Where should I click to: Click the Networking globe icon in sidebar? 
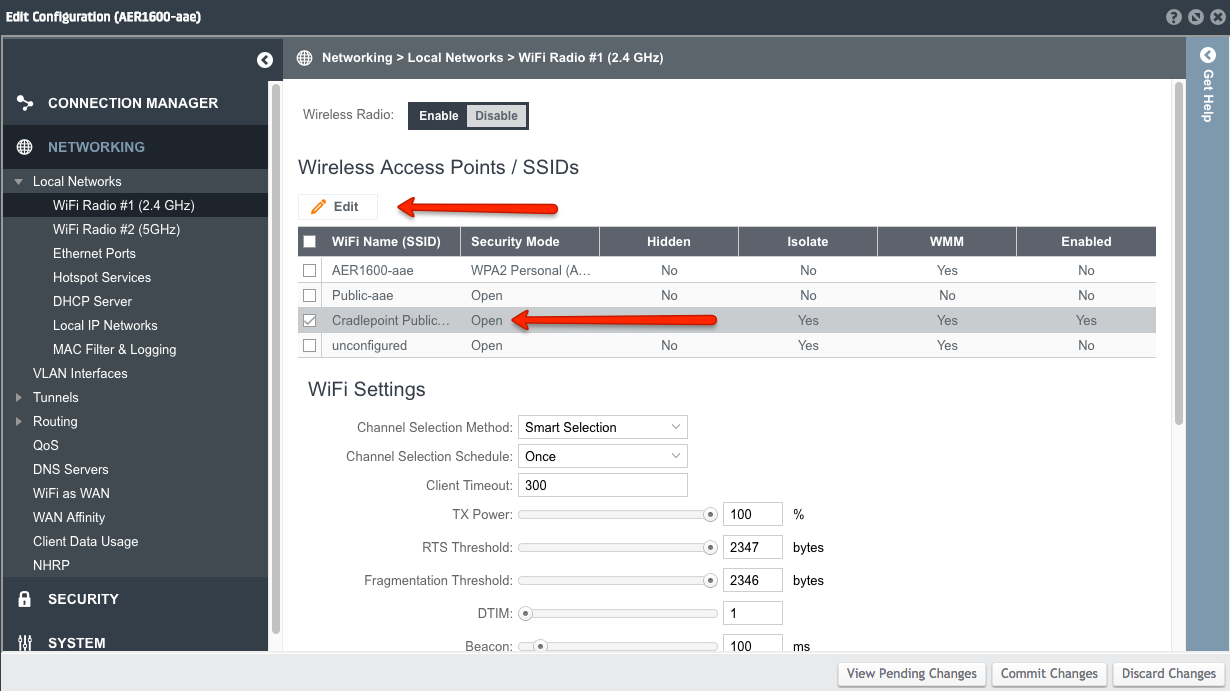25,147
